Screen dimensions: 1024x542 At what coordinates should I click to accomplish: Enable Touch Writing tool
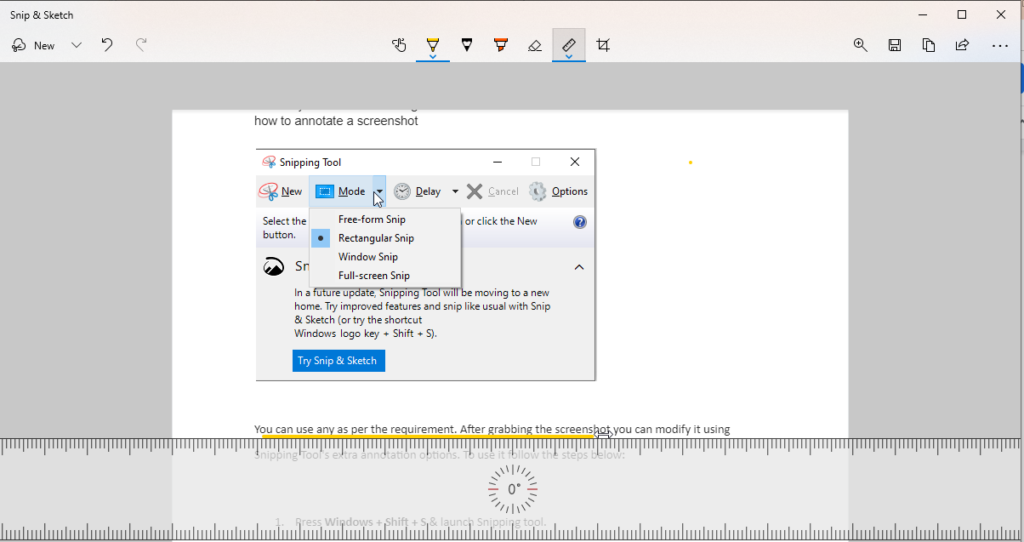pyautogui.click(x=399, y=45)
